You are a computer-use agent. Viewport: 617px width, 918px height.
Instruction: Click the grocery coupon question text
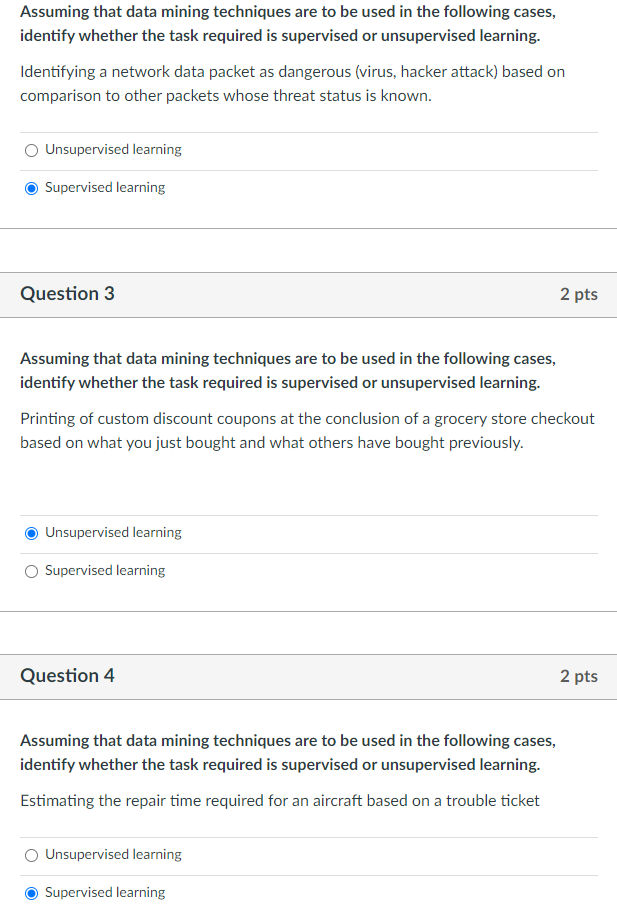click(x=306, y=430)
